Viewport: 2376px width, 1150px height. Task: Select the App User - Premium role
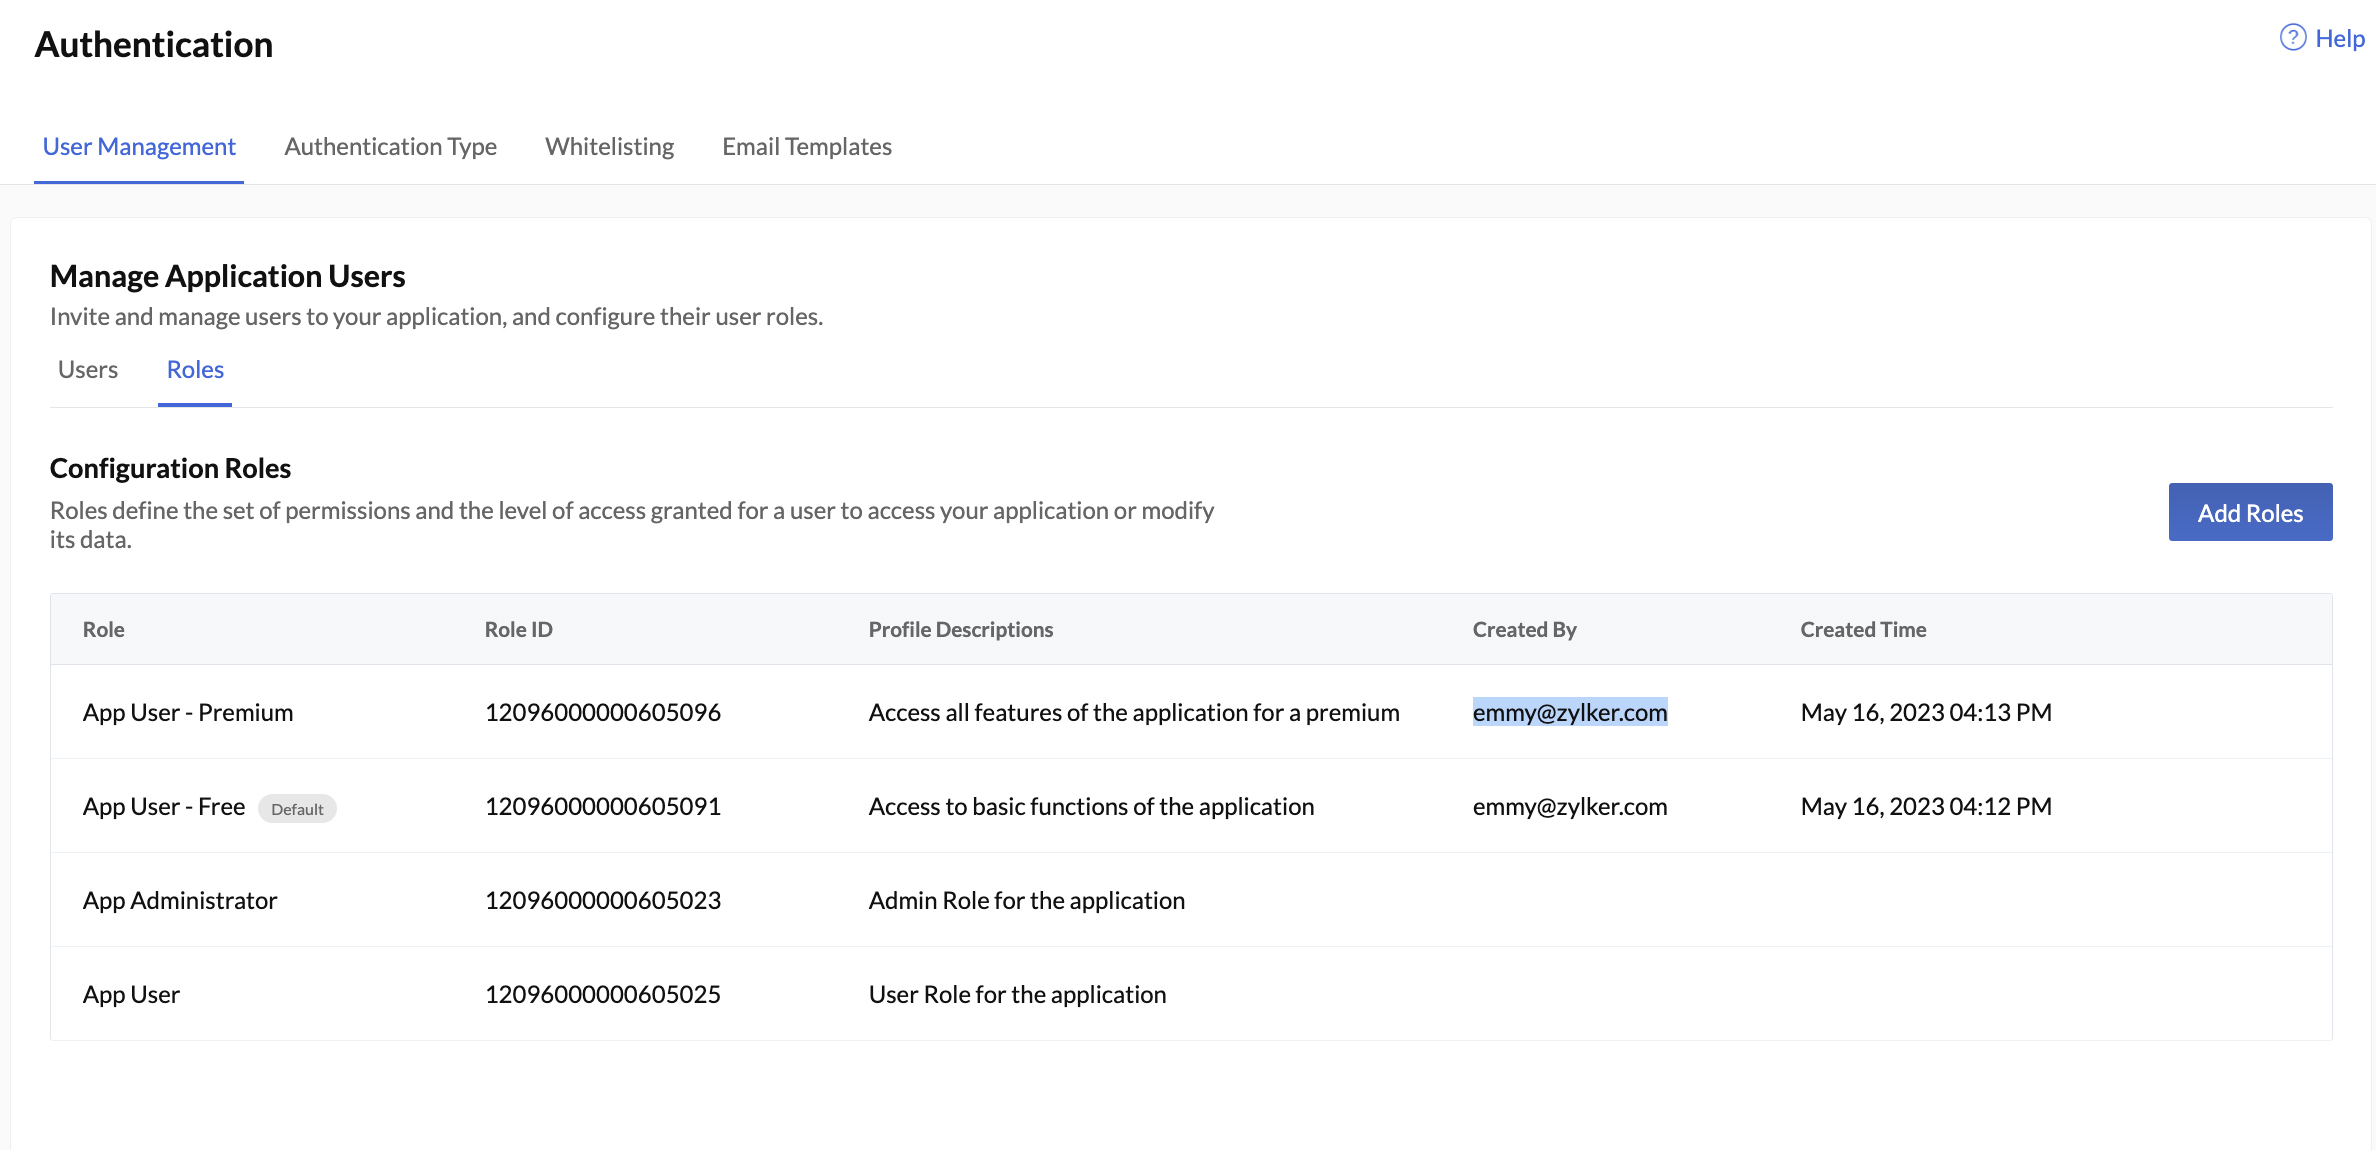(188, 713)
